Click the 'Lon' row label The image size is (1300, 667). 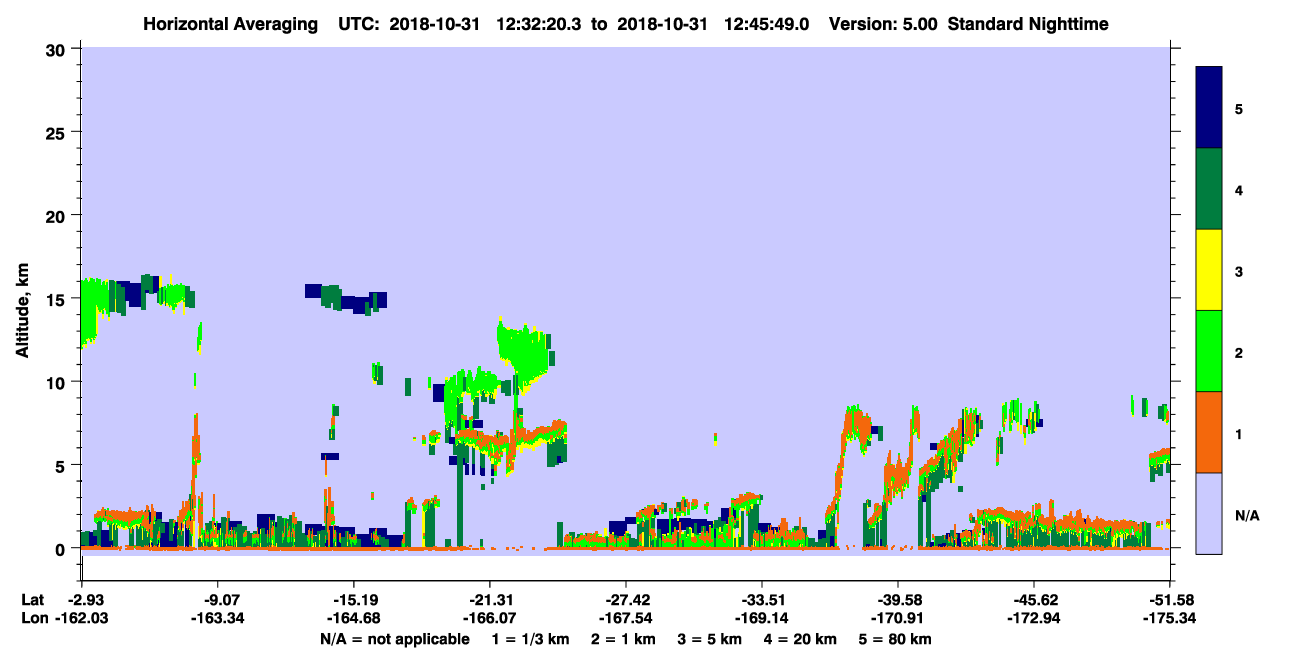(x=33, y=619)
